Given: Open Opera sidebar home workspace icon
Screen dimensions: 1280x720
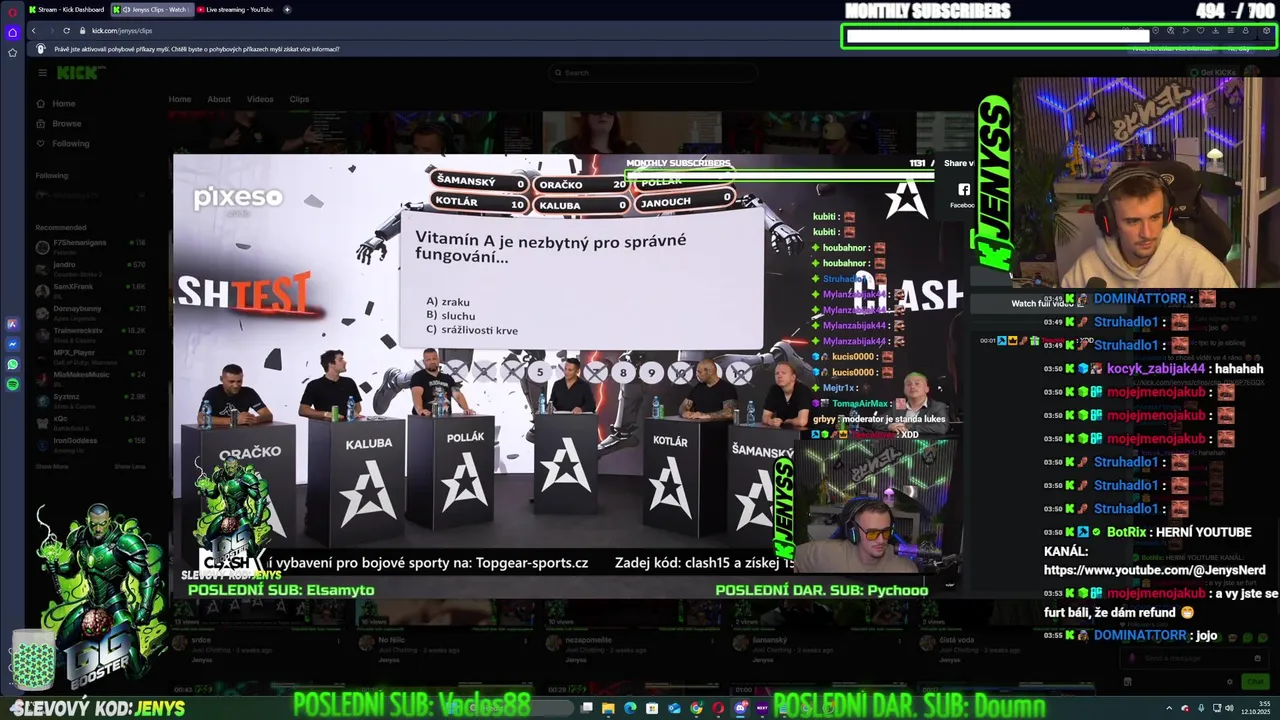Looking at the screenshot, I should (x=12, y=32).
